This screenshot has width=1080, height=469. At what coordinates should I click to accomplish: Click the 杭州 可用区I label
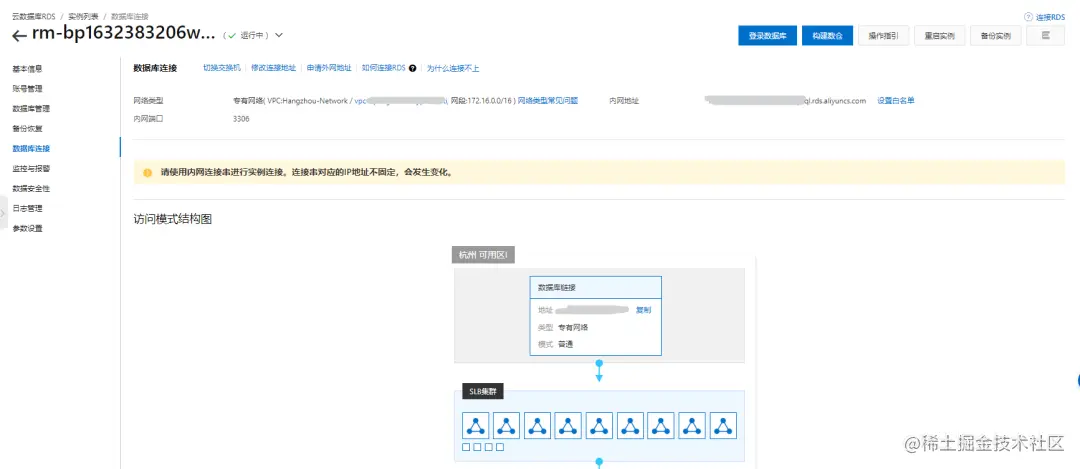pyautogui.click(x=484, y=255)
